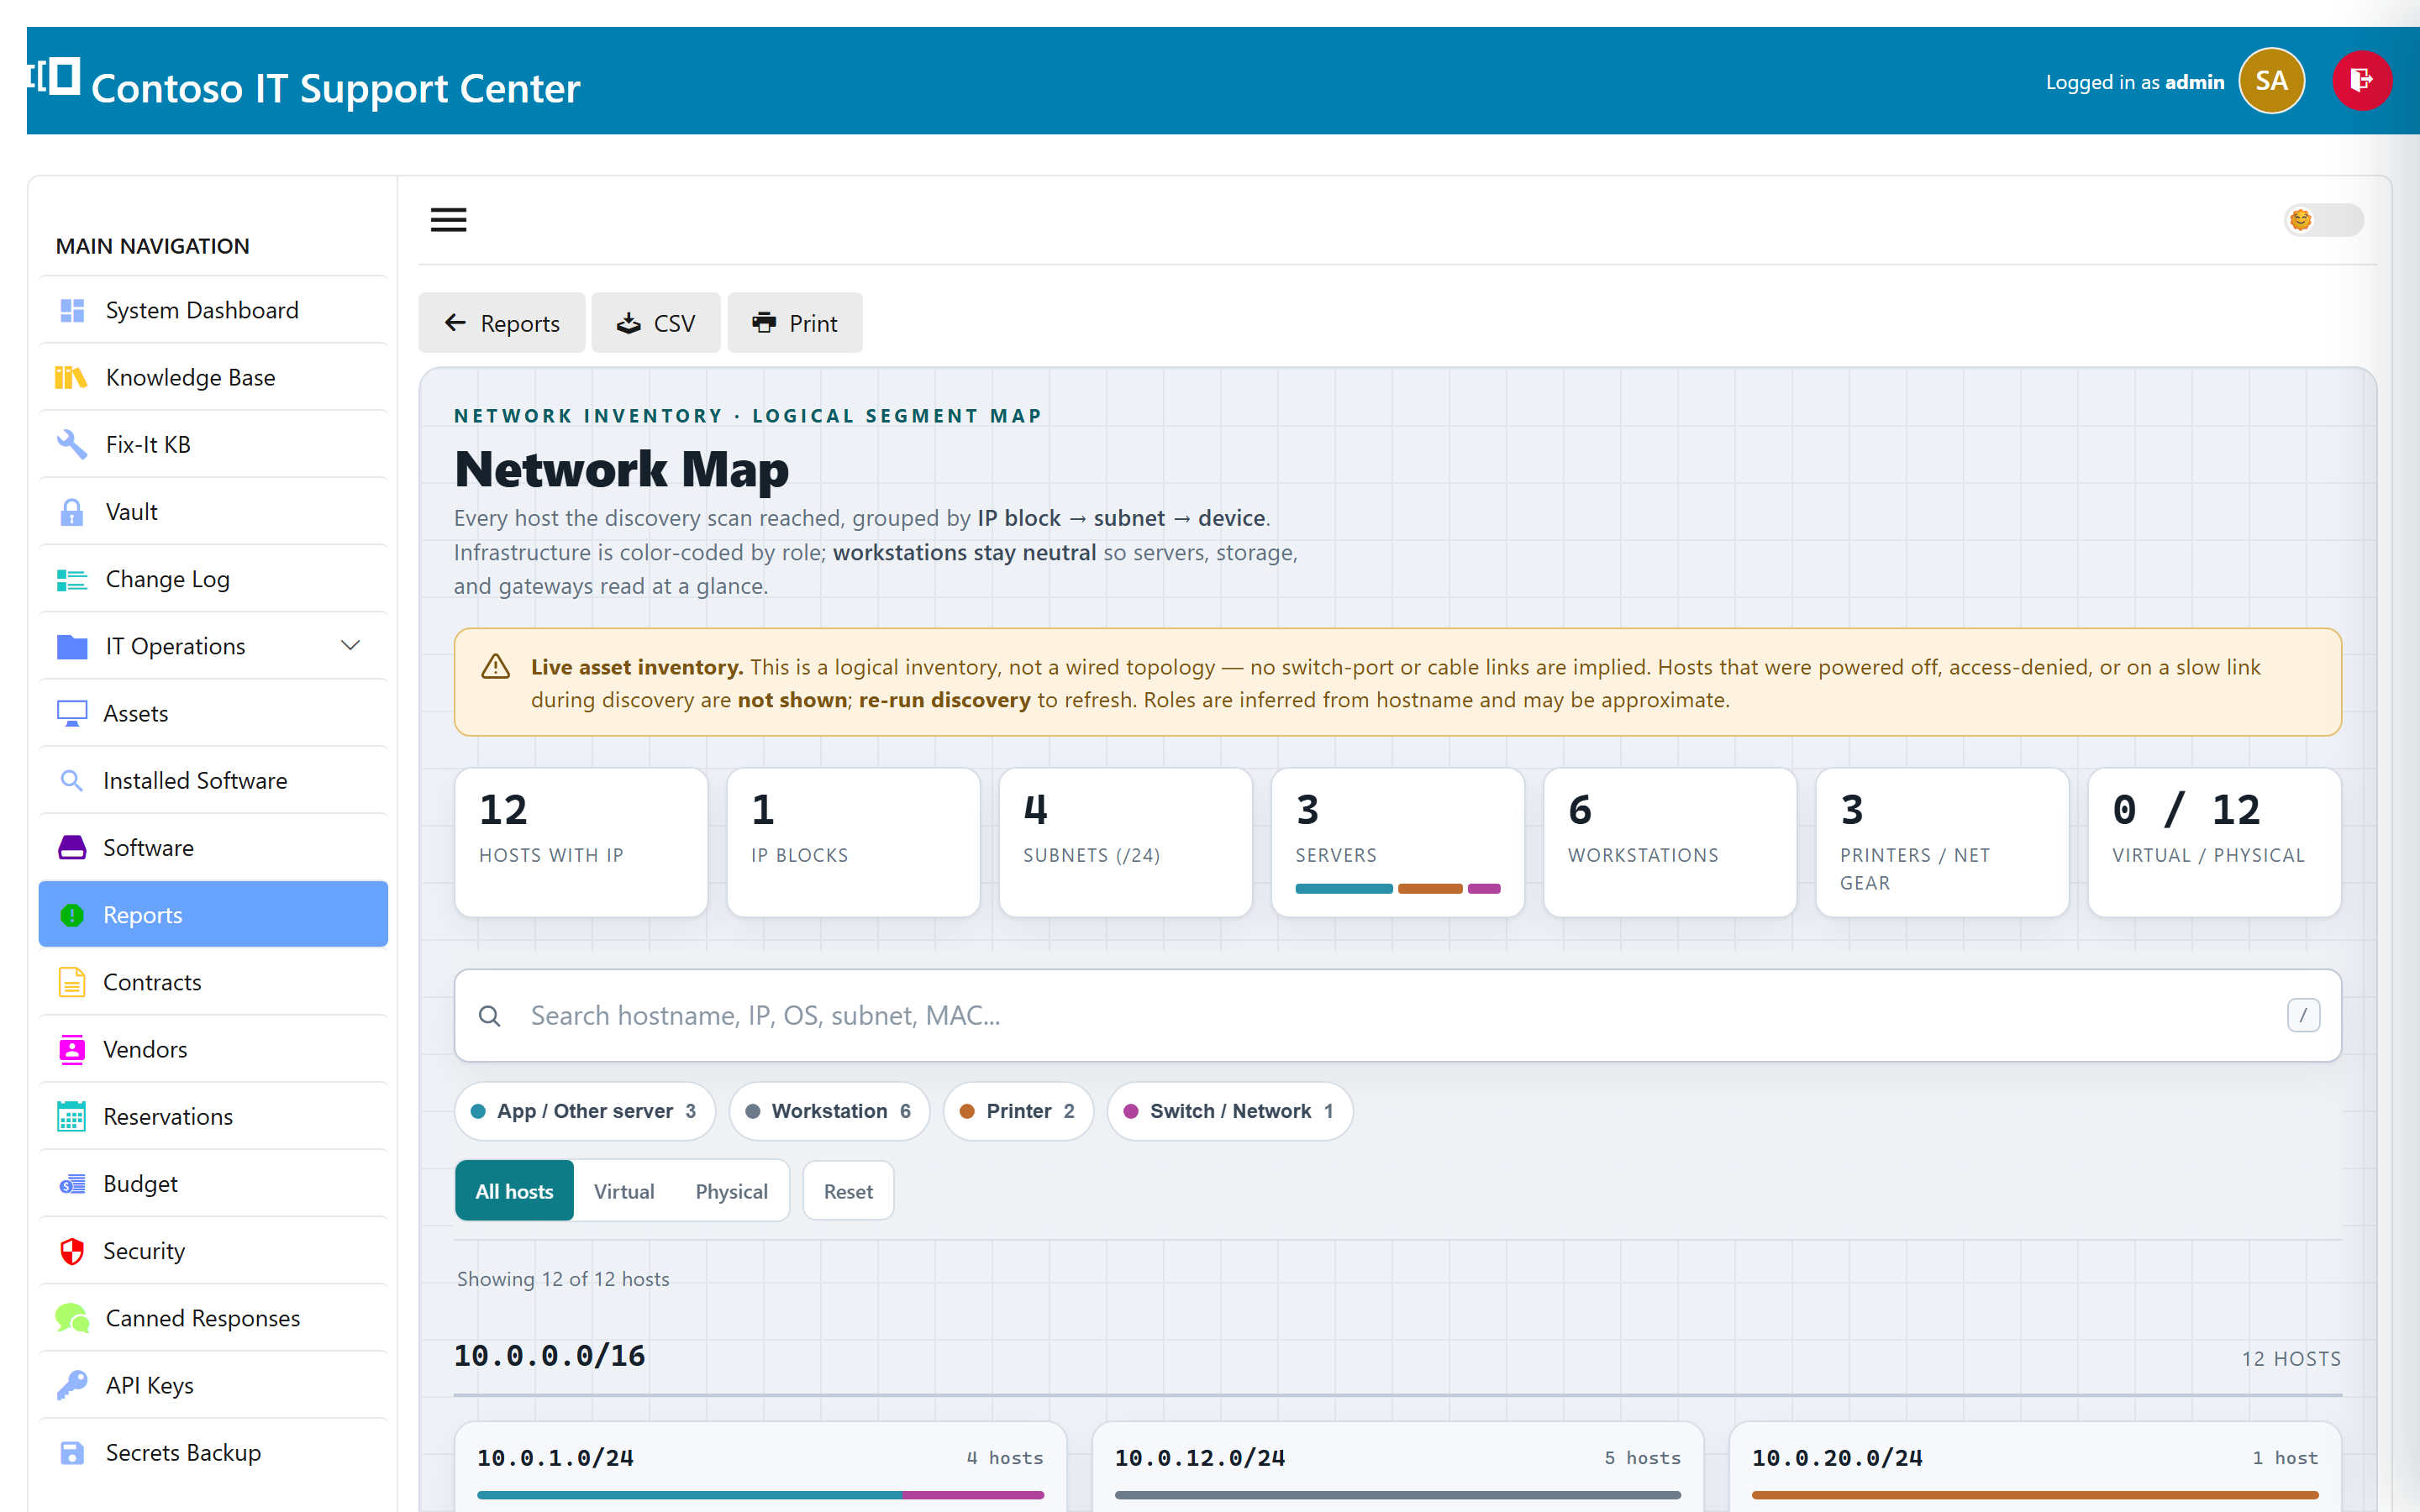The width and height of the screenshot is (2420, 1512).
Task: Expand the IT Operations chevron
Action: tap(350, 646)
